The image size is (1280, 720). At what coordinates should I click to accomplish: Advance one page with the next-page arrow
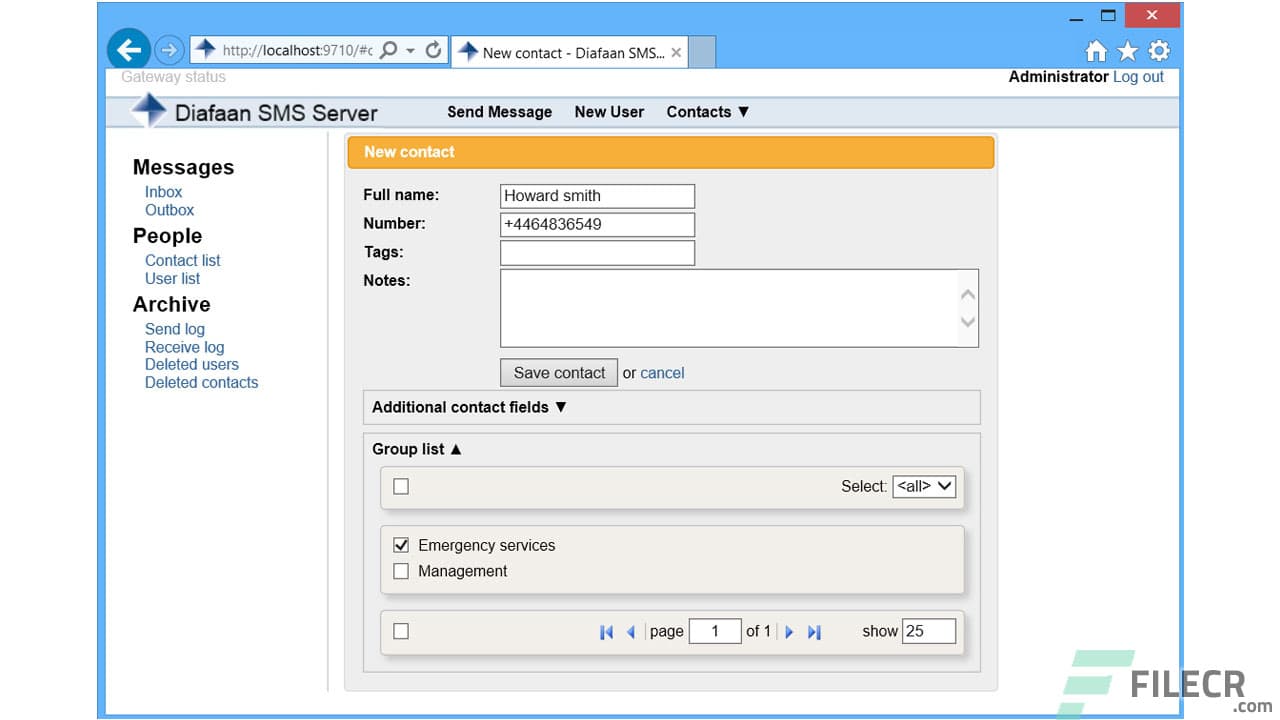[x=789, y=631]
